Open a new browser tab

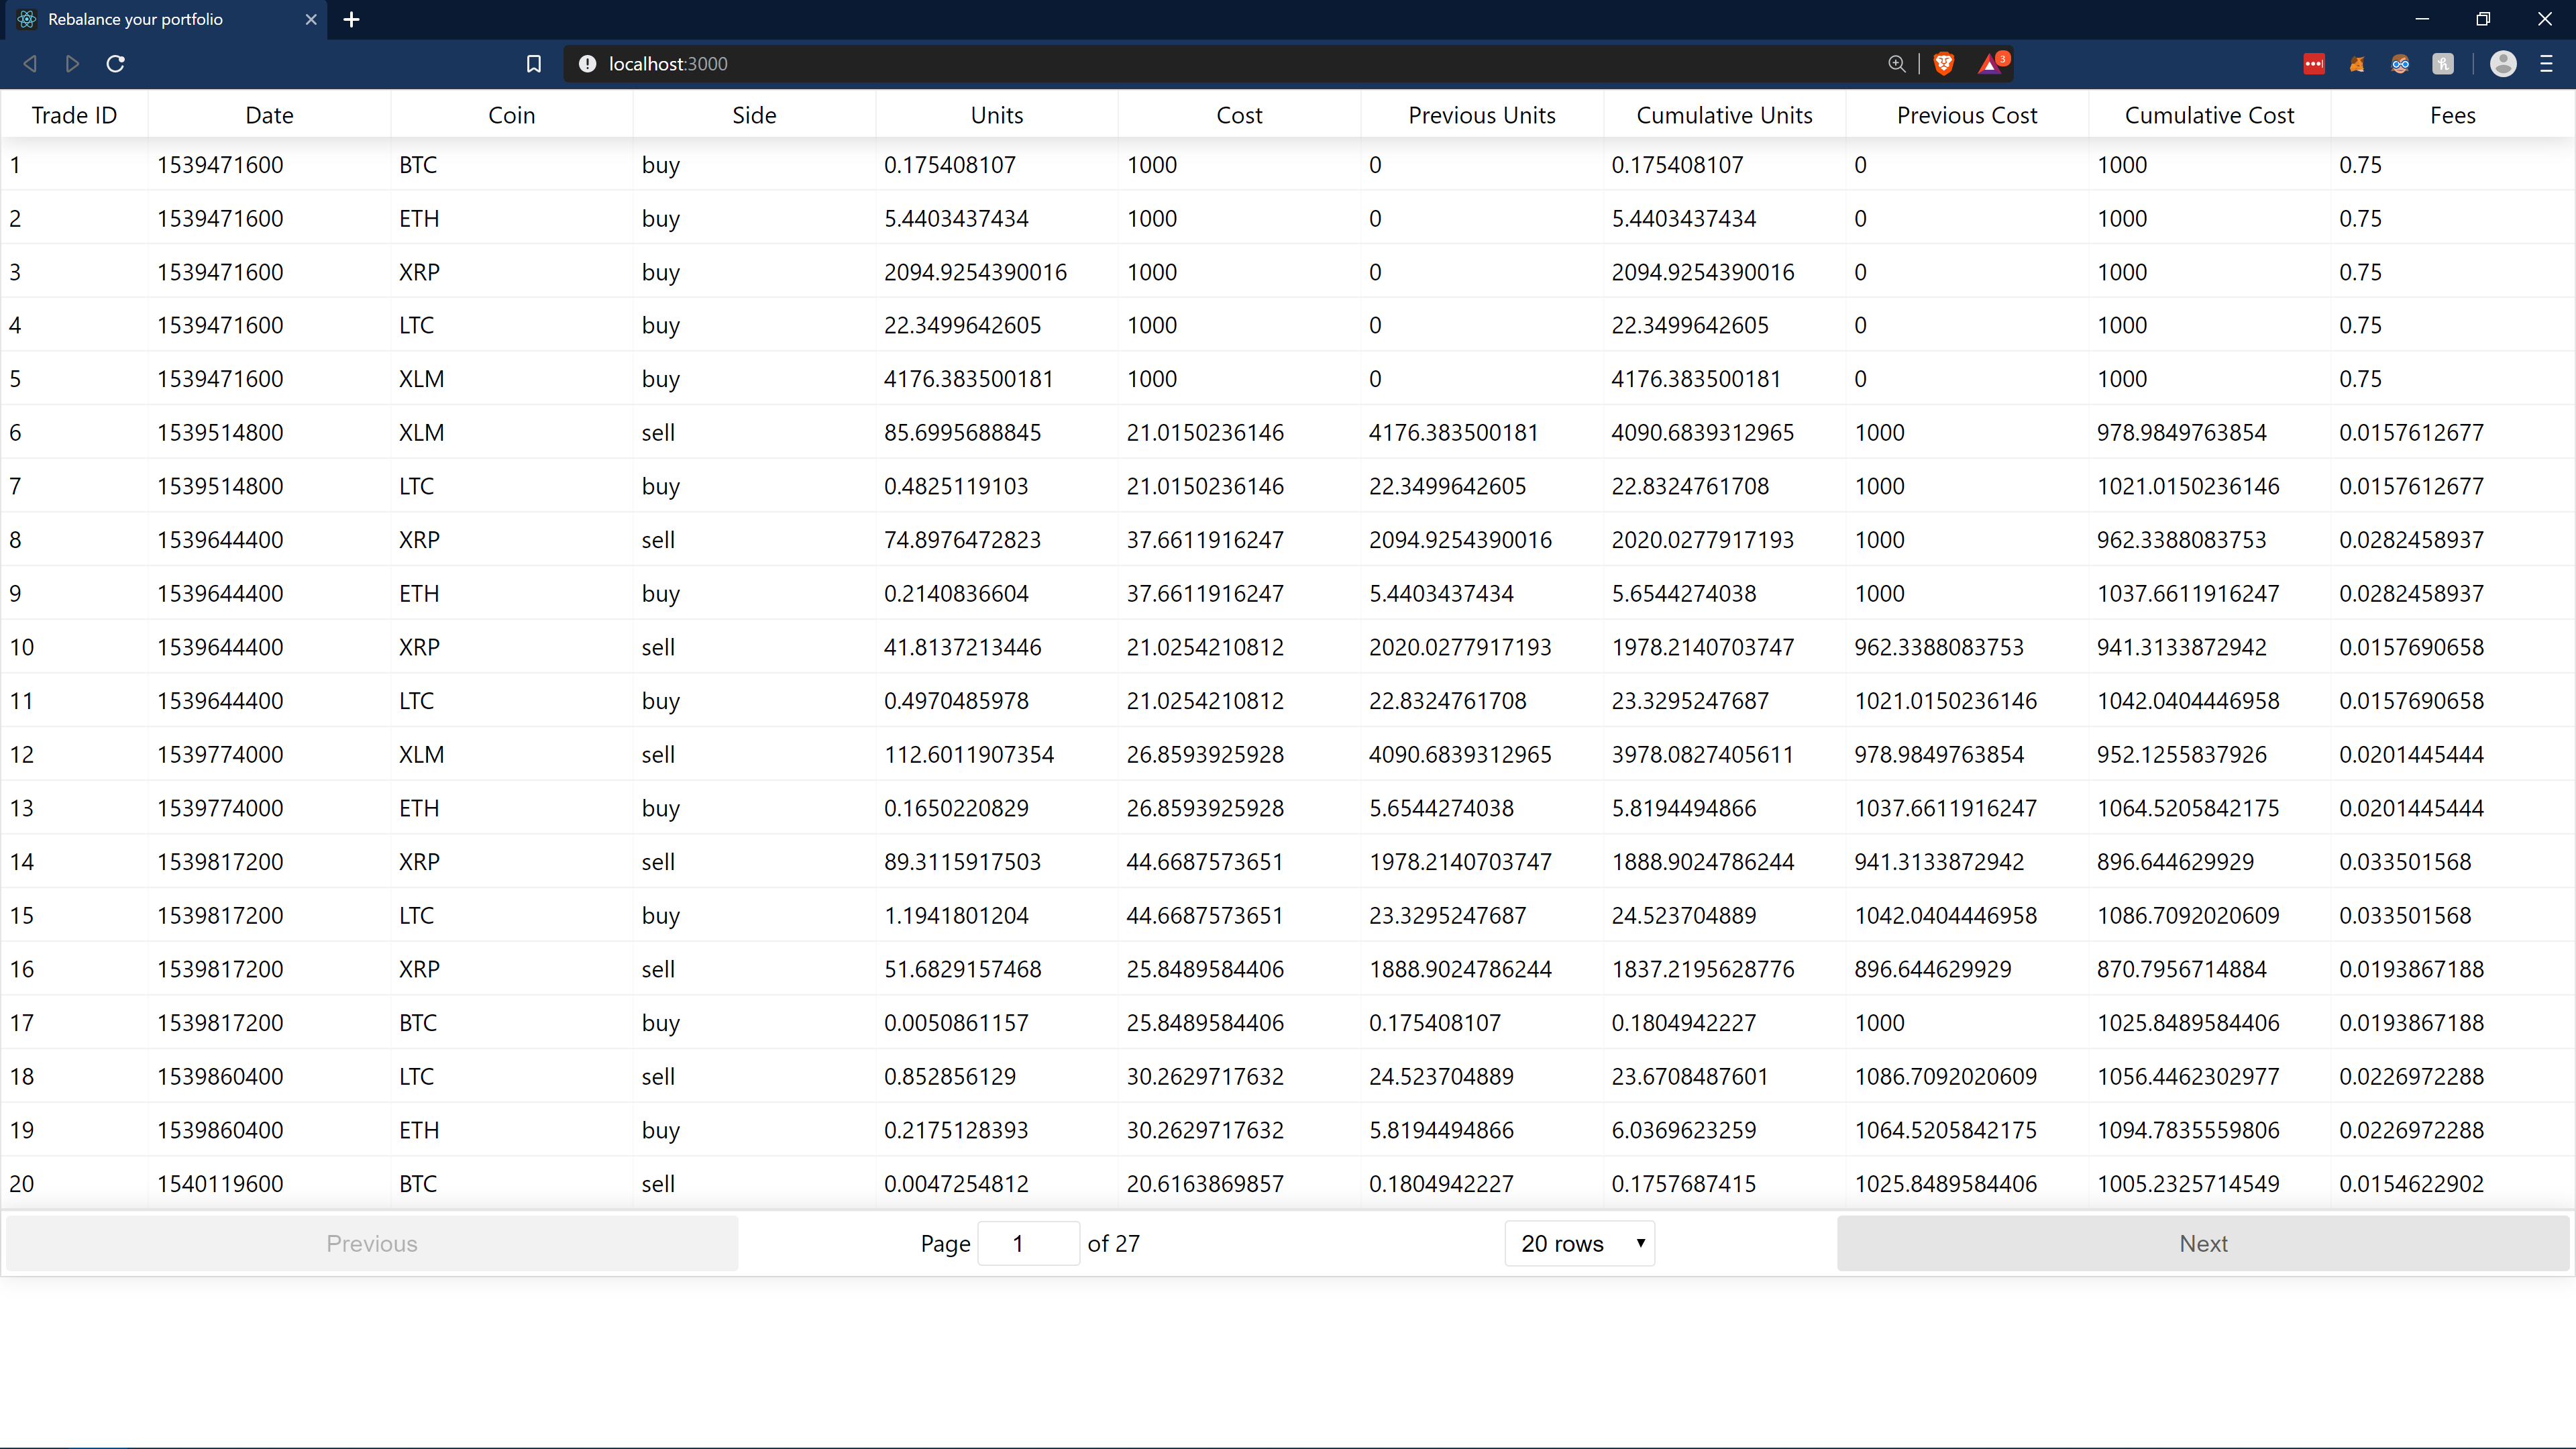pos(351,19)
